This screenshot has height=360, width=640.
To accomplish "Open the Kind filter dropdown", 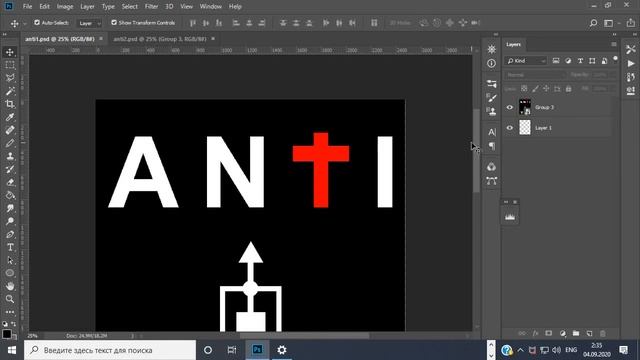I will [x=526, y=61].
